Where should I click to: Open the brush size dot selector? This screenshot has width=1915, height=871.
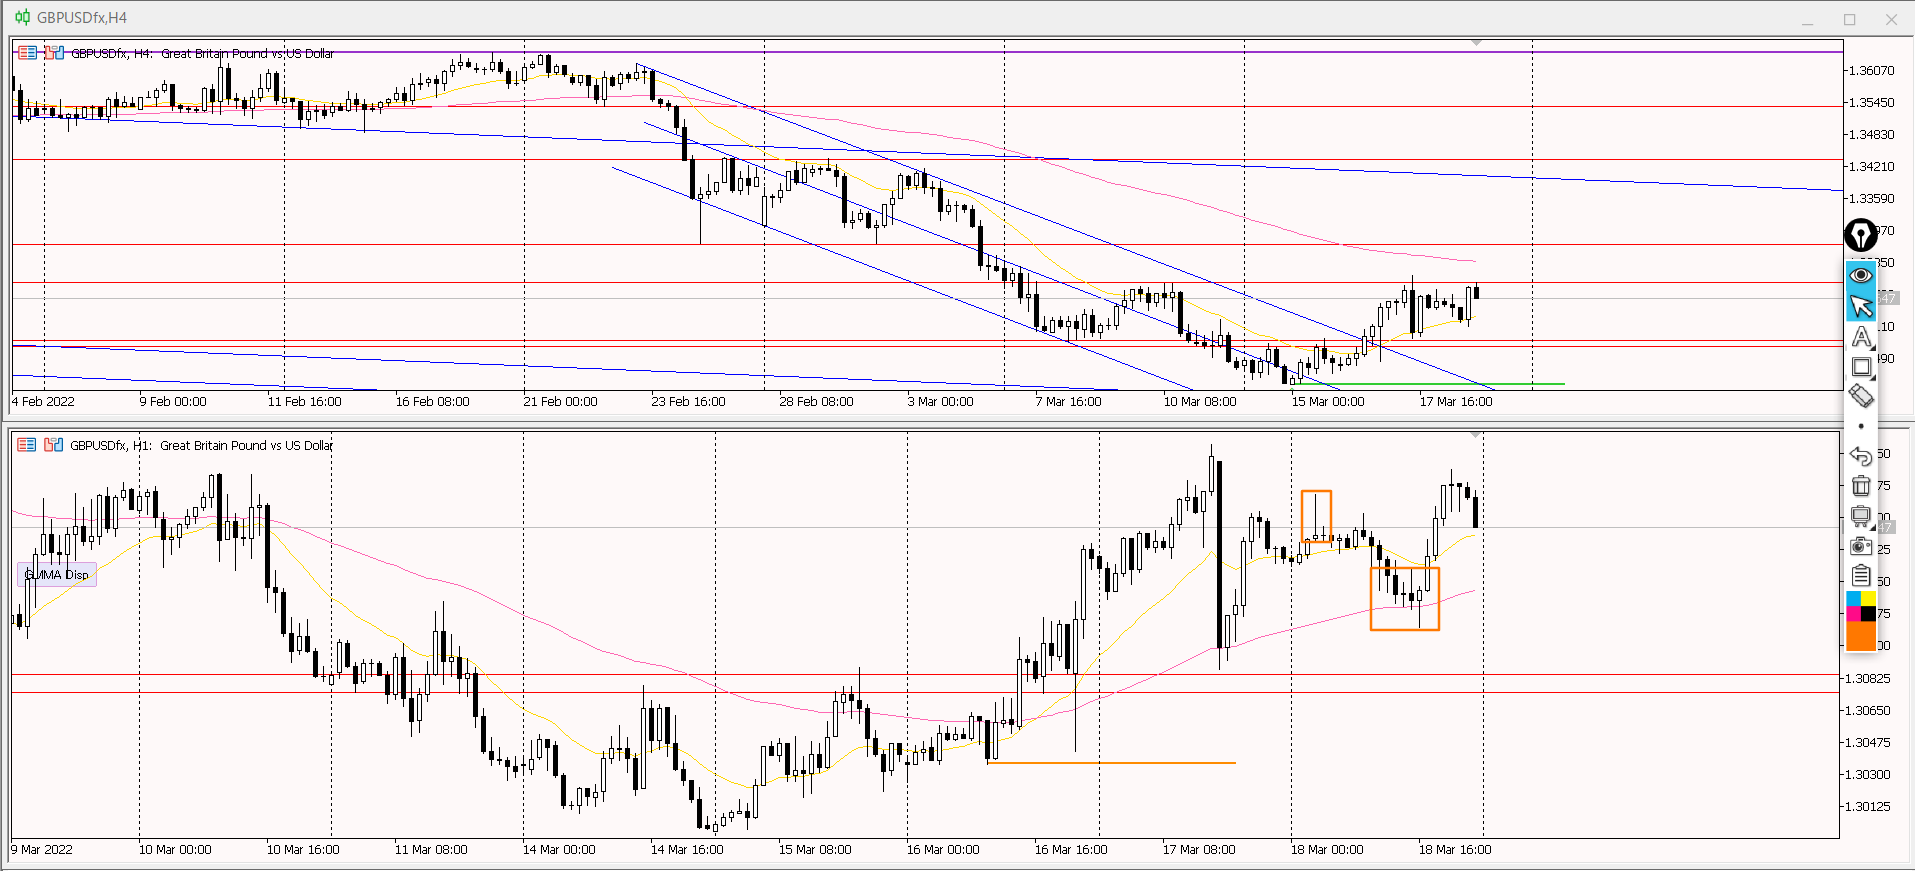(1861, 426)
